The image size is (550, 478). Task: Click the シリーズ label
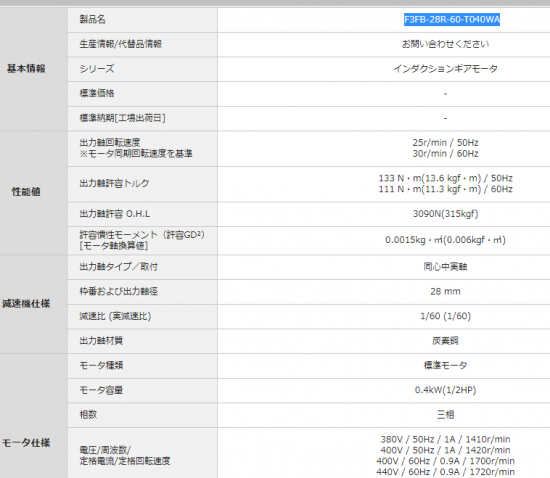97,69
